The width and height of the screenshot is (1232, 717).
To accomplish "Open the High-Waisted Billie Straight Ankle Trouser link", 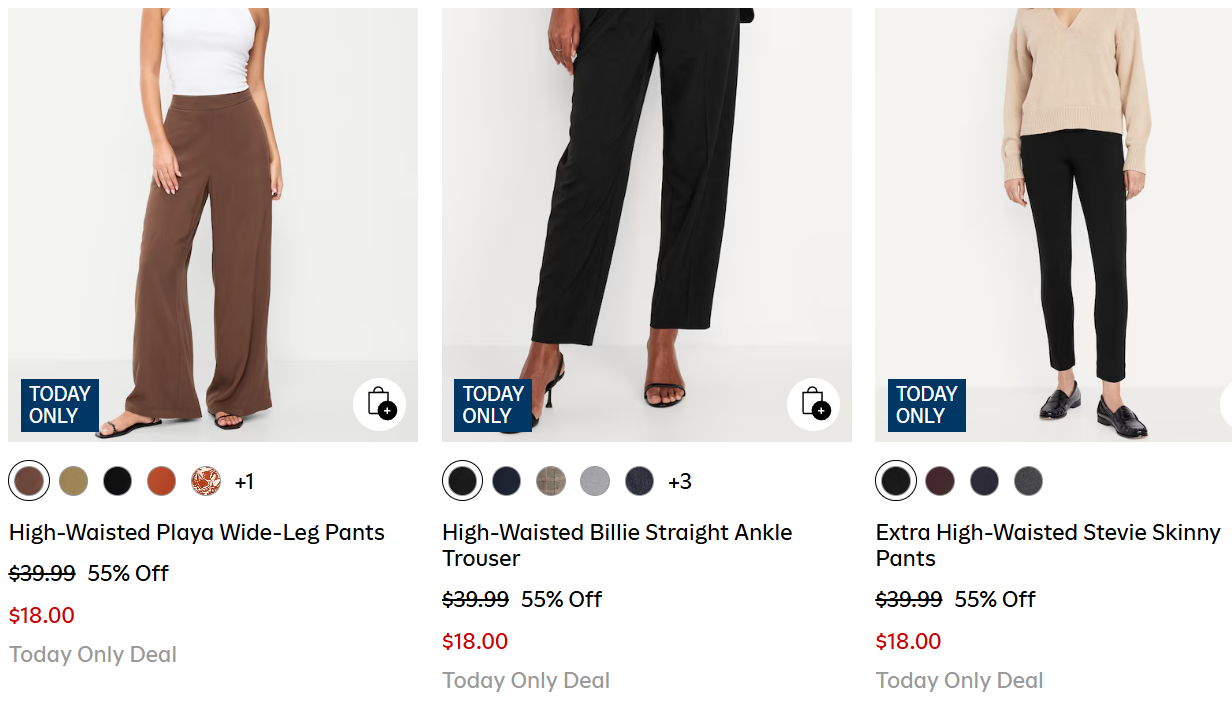I will click(x=616, y=545).
